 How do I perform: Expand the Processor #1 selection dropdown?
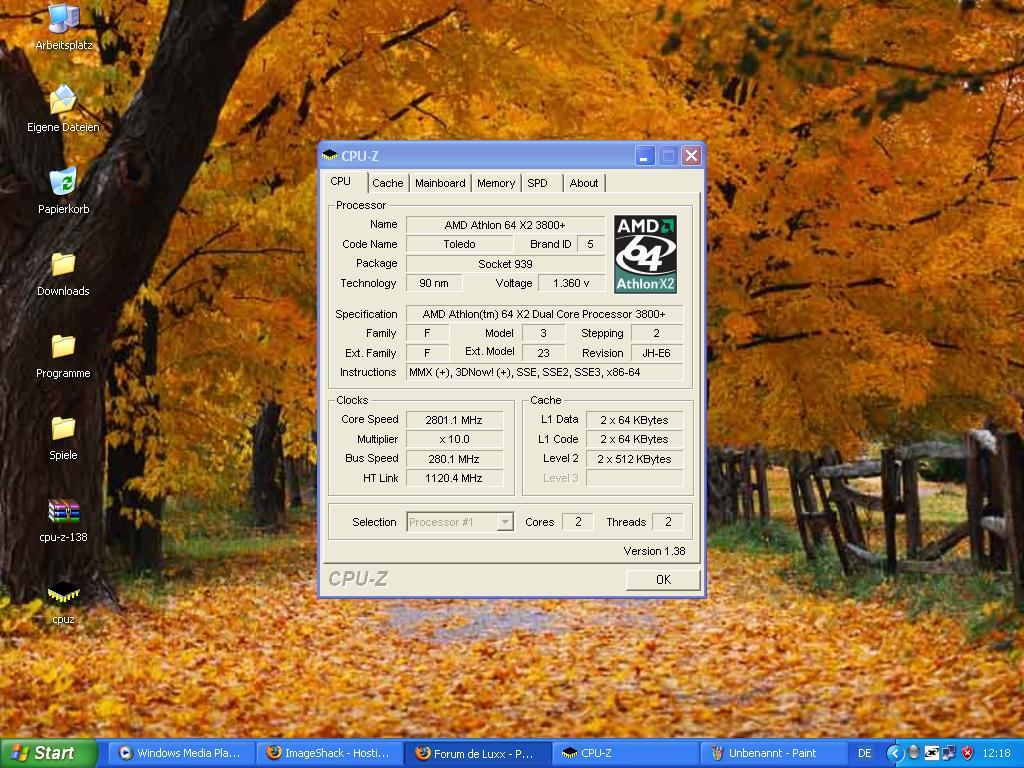tap(504, 522)
